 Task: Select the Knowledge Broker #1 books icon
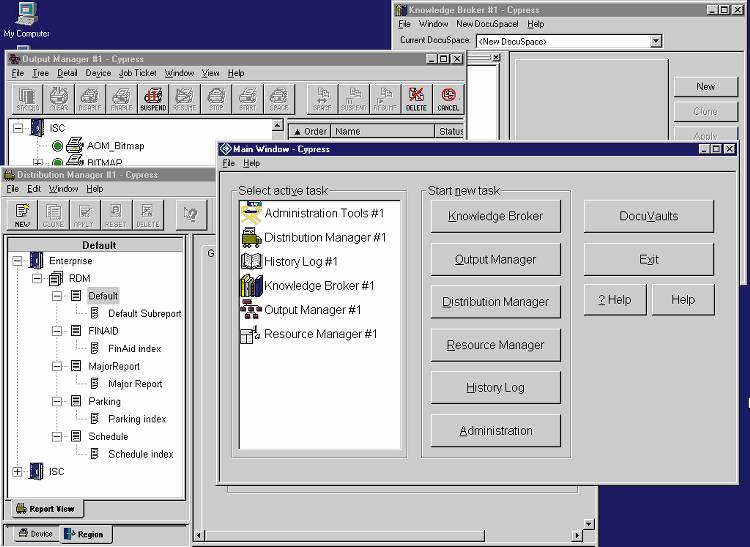point(251,285)
